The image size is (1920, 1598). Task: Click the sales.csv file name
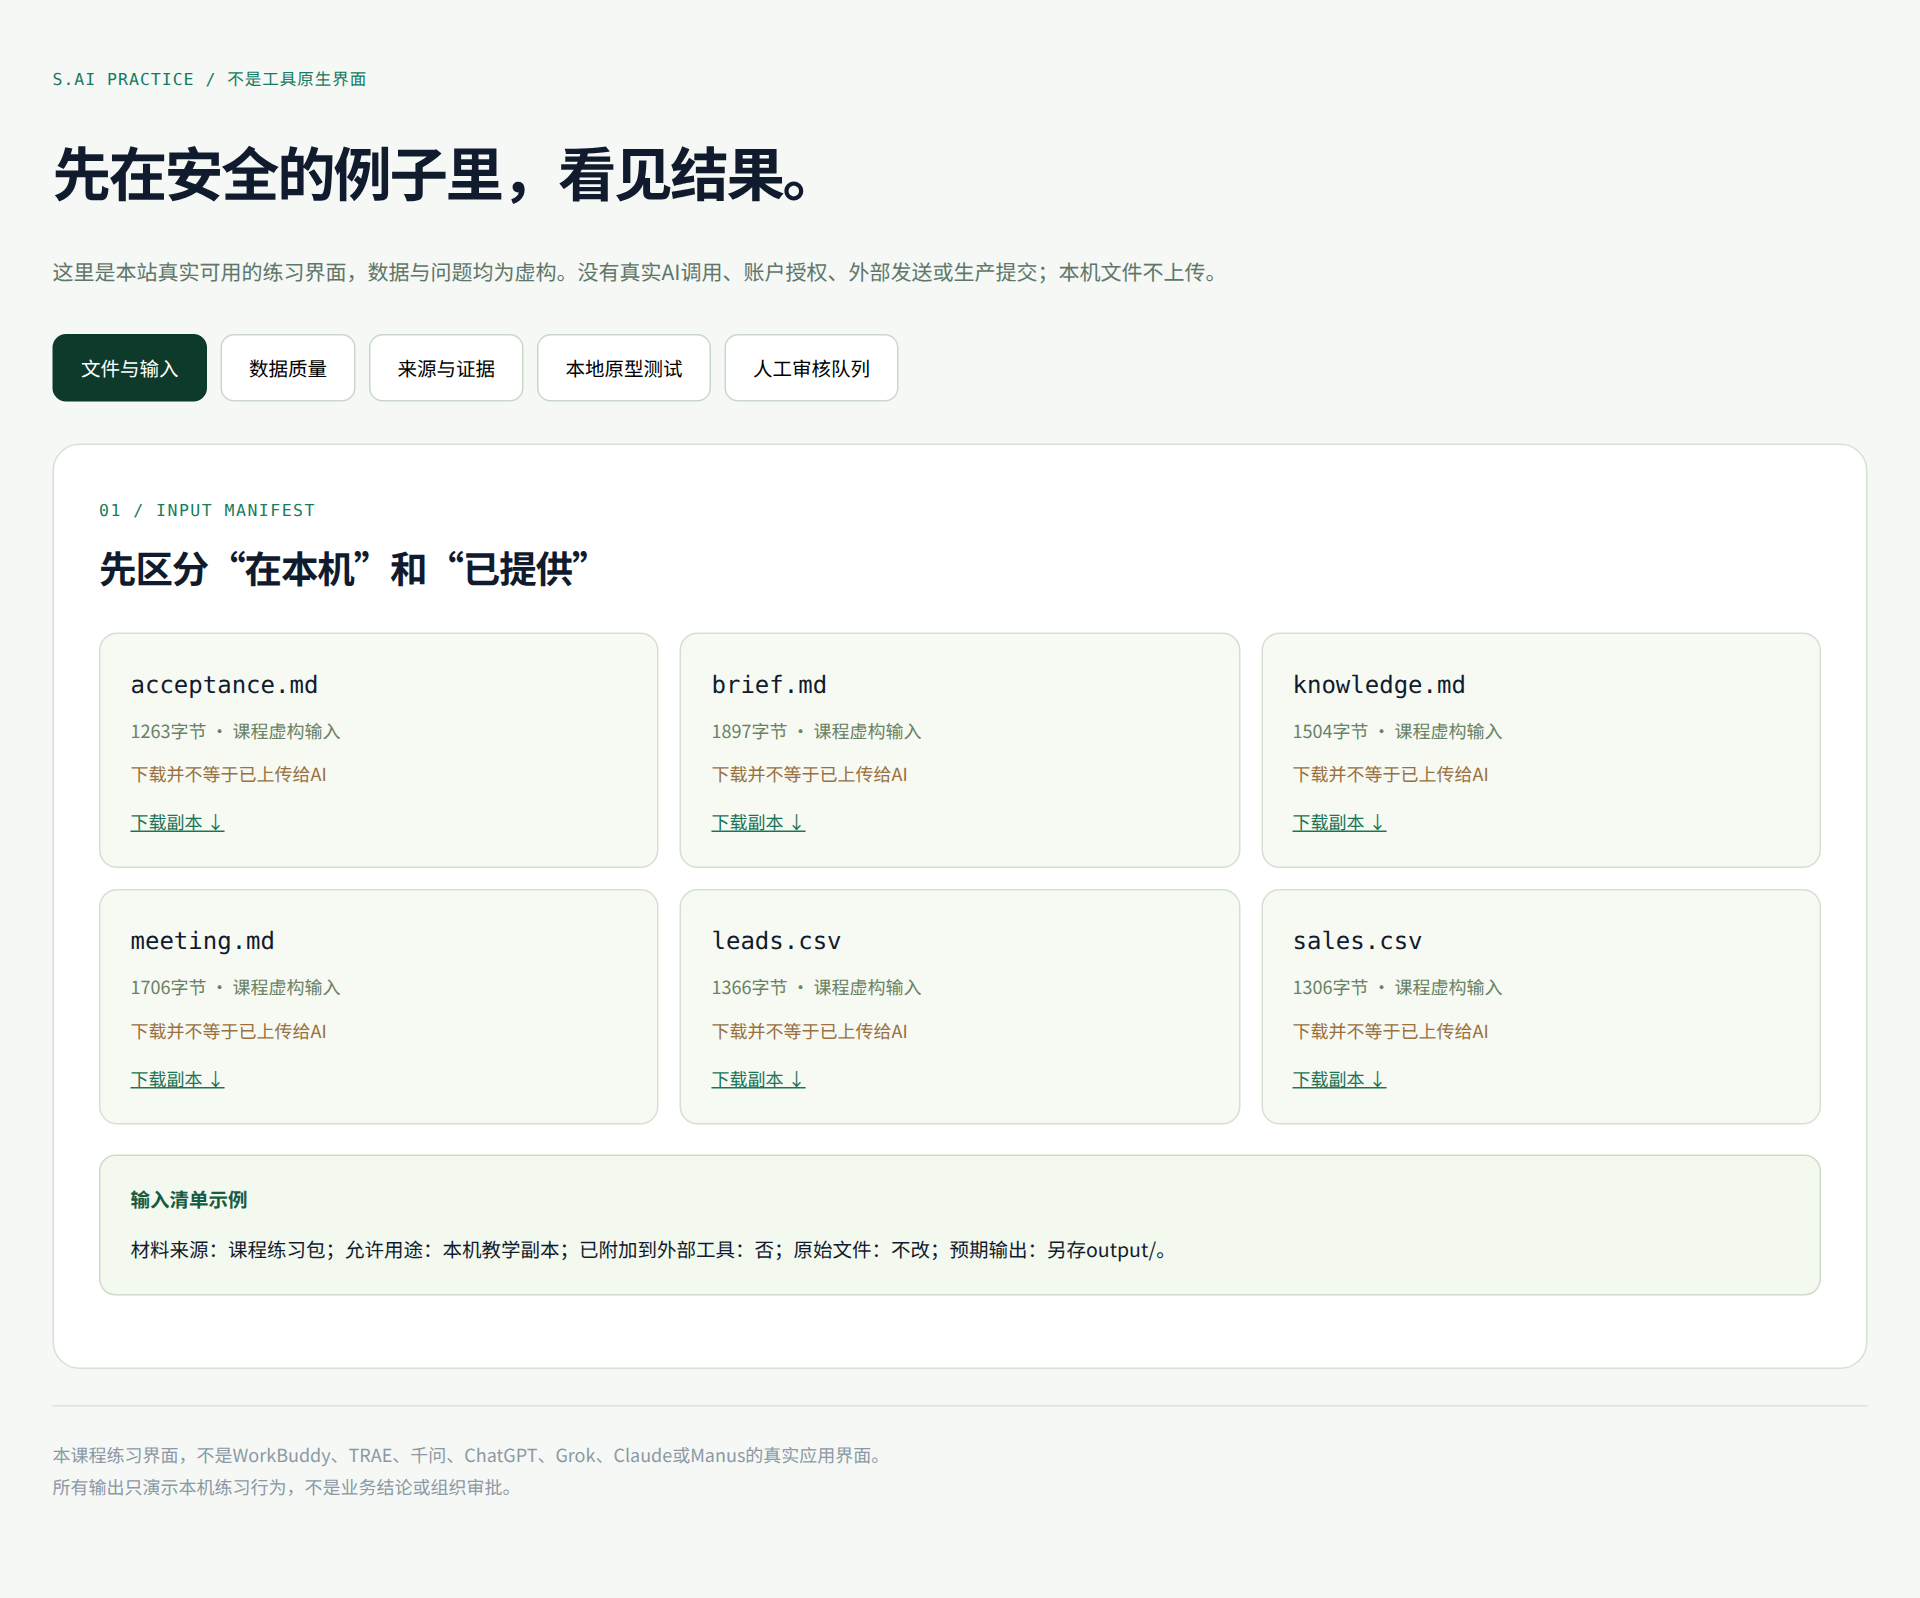(x=1357, y=941)
